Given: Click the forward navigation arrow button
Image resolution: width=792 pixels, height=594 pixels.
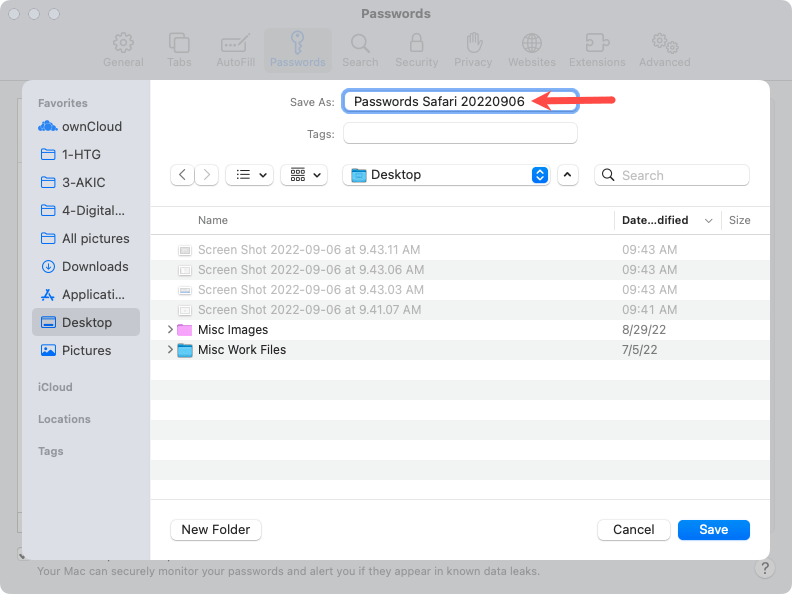Looking at the screenshot, I should (x=207, y=175).
